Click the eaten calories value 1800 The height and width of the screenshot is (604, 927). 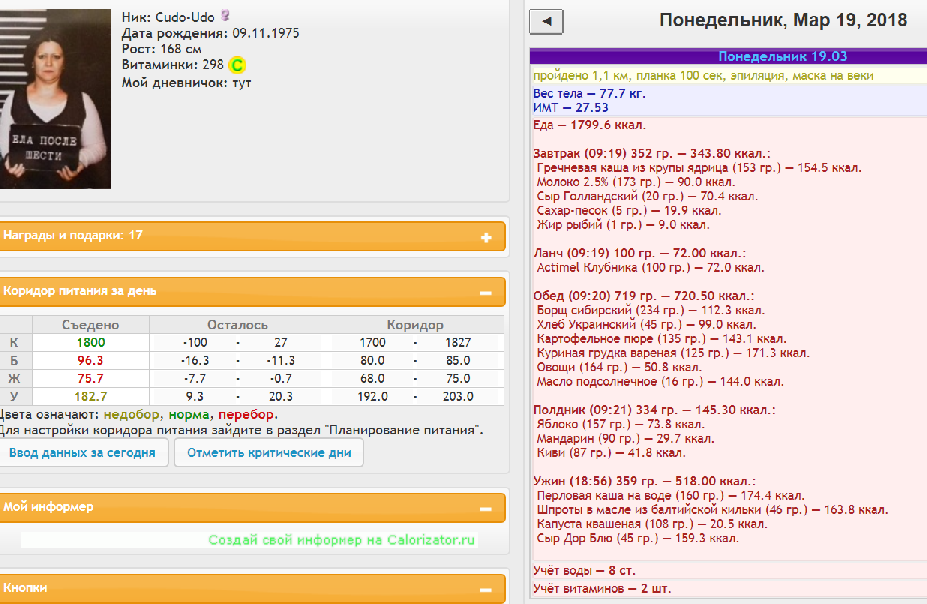[90, 343]
